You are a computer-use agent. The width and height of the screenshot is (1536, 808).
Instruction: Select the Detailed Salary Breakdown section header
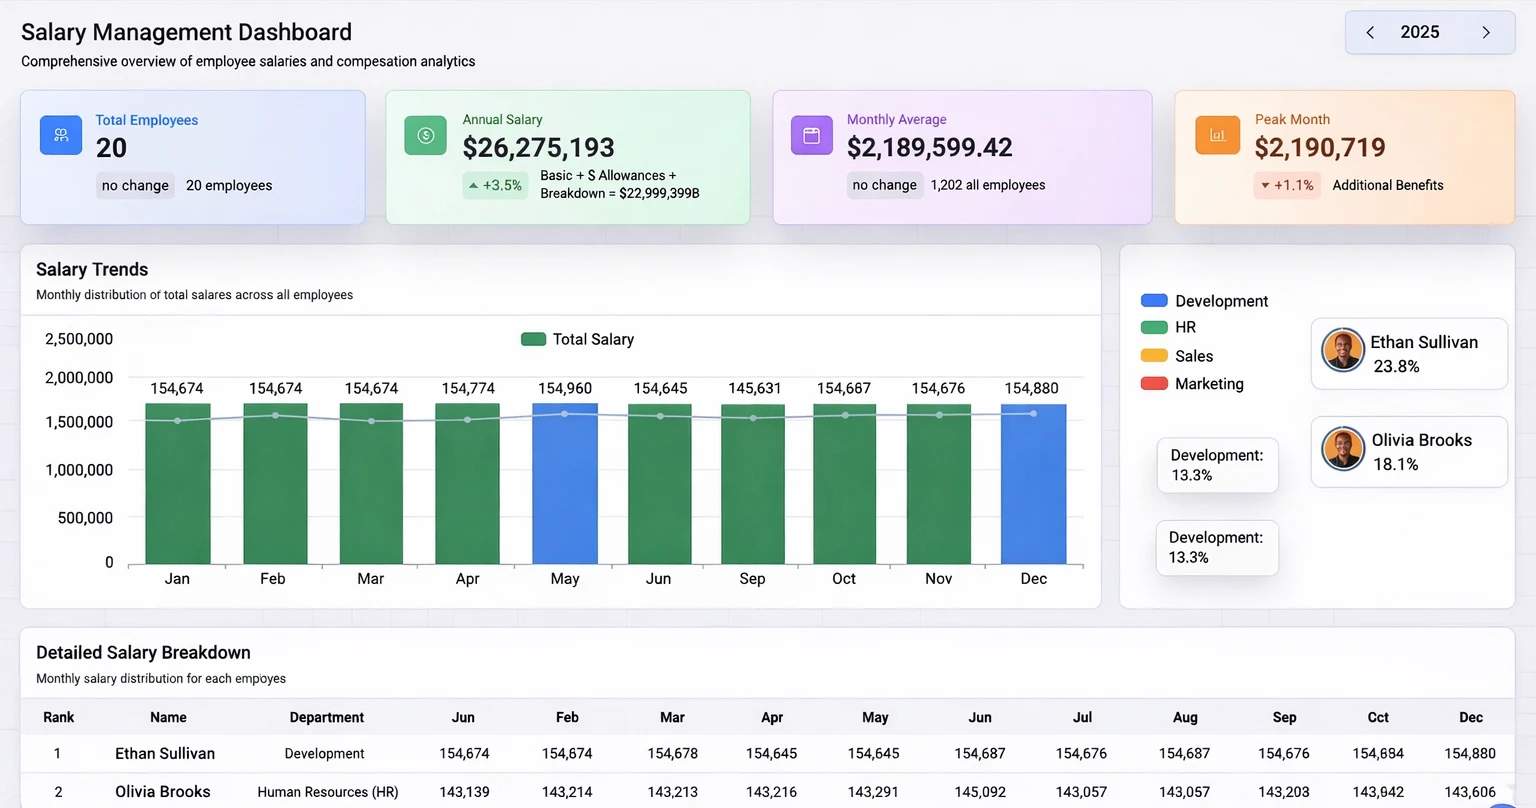143,652
